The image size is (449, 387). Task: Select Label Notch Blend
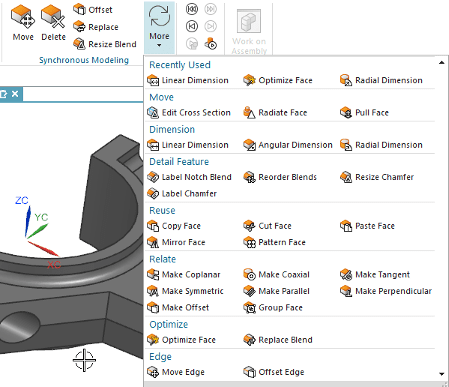[189, 177]
